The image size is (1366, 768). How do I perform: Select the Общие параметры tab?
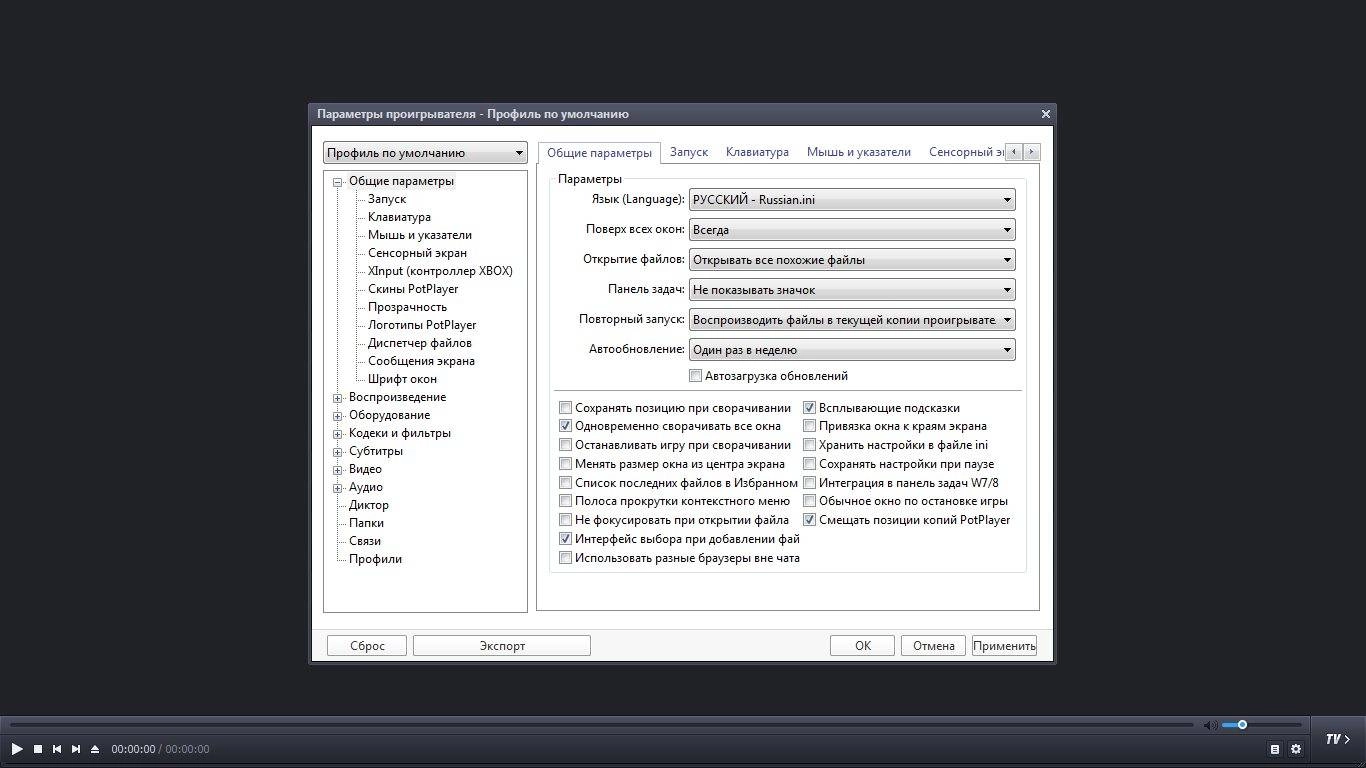point(599,152)
